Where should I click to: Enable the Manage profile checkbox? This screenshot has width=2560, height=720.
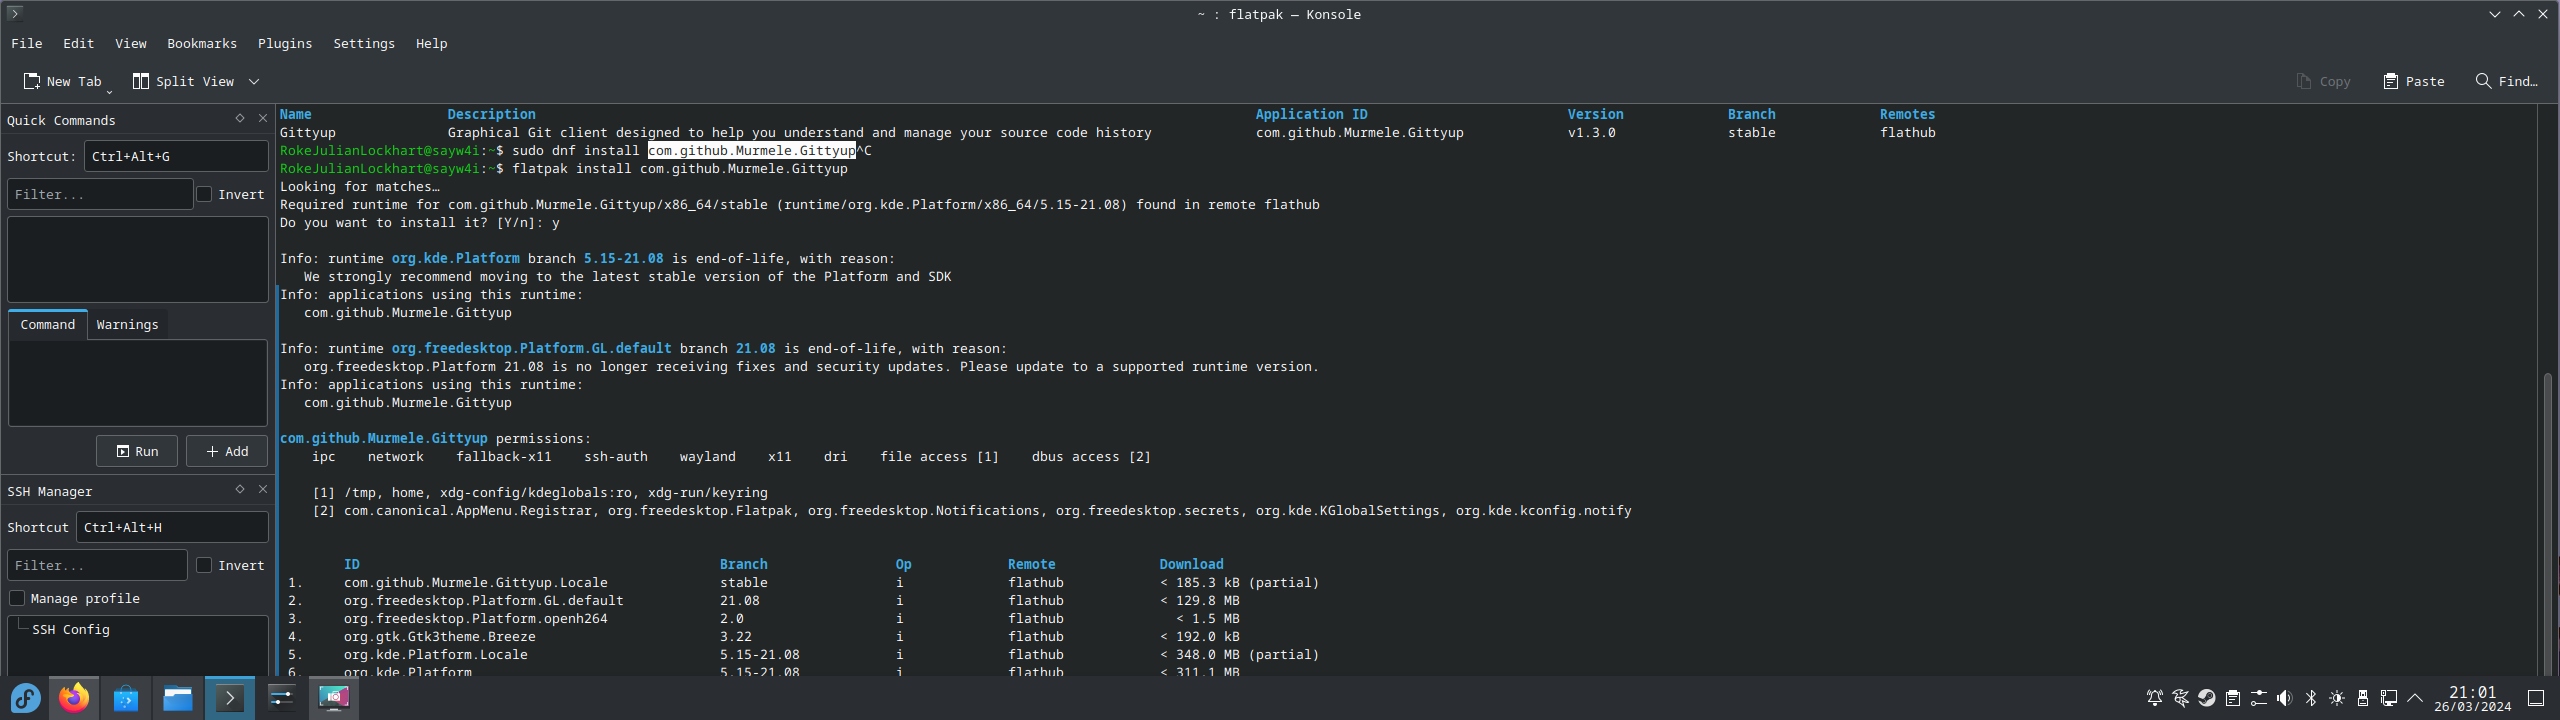17,598
